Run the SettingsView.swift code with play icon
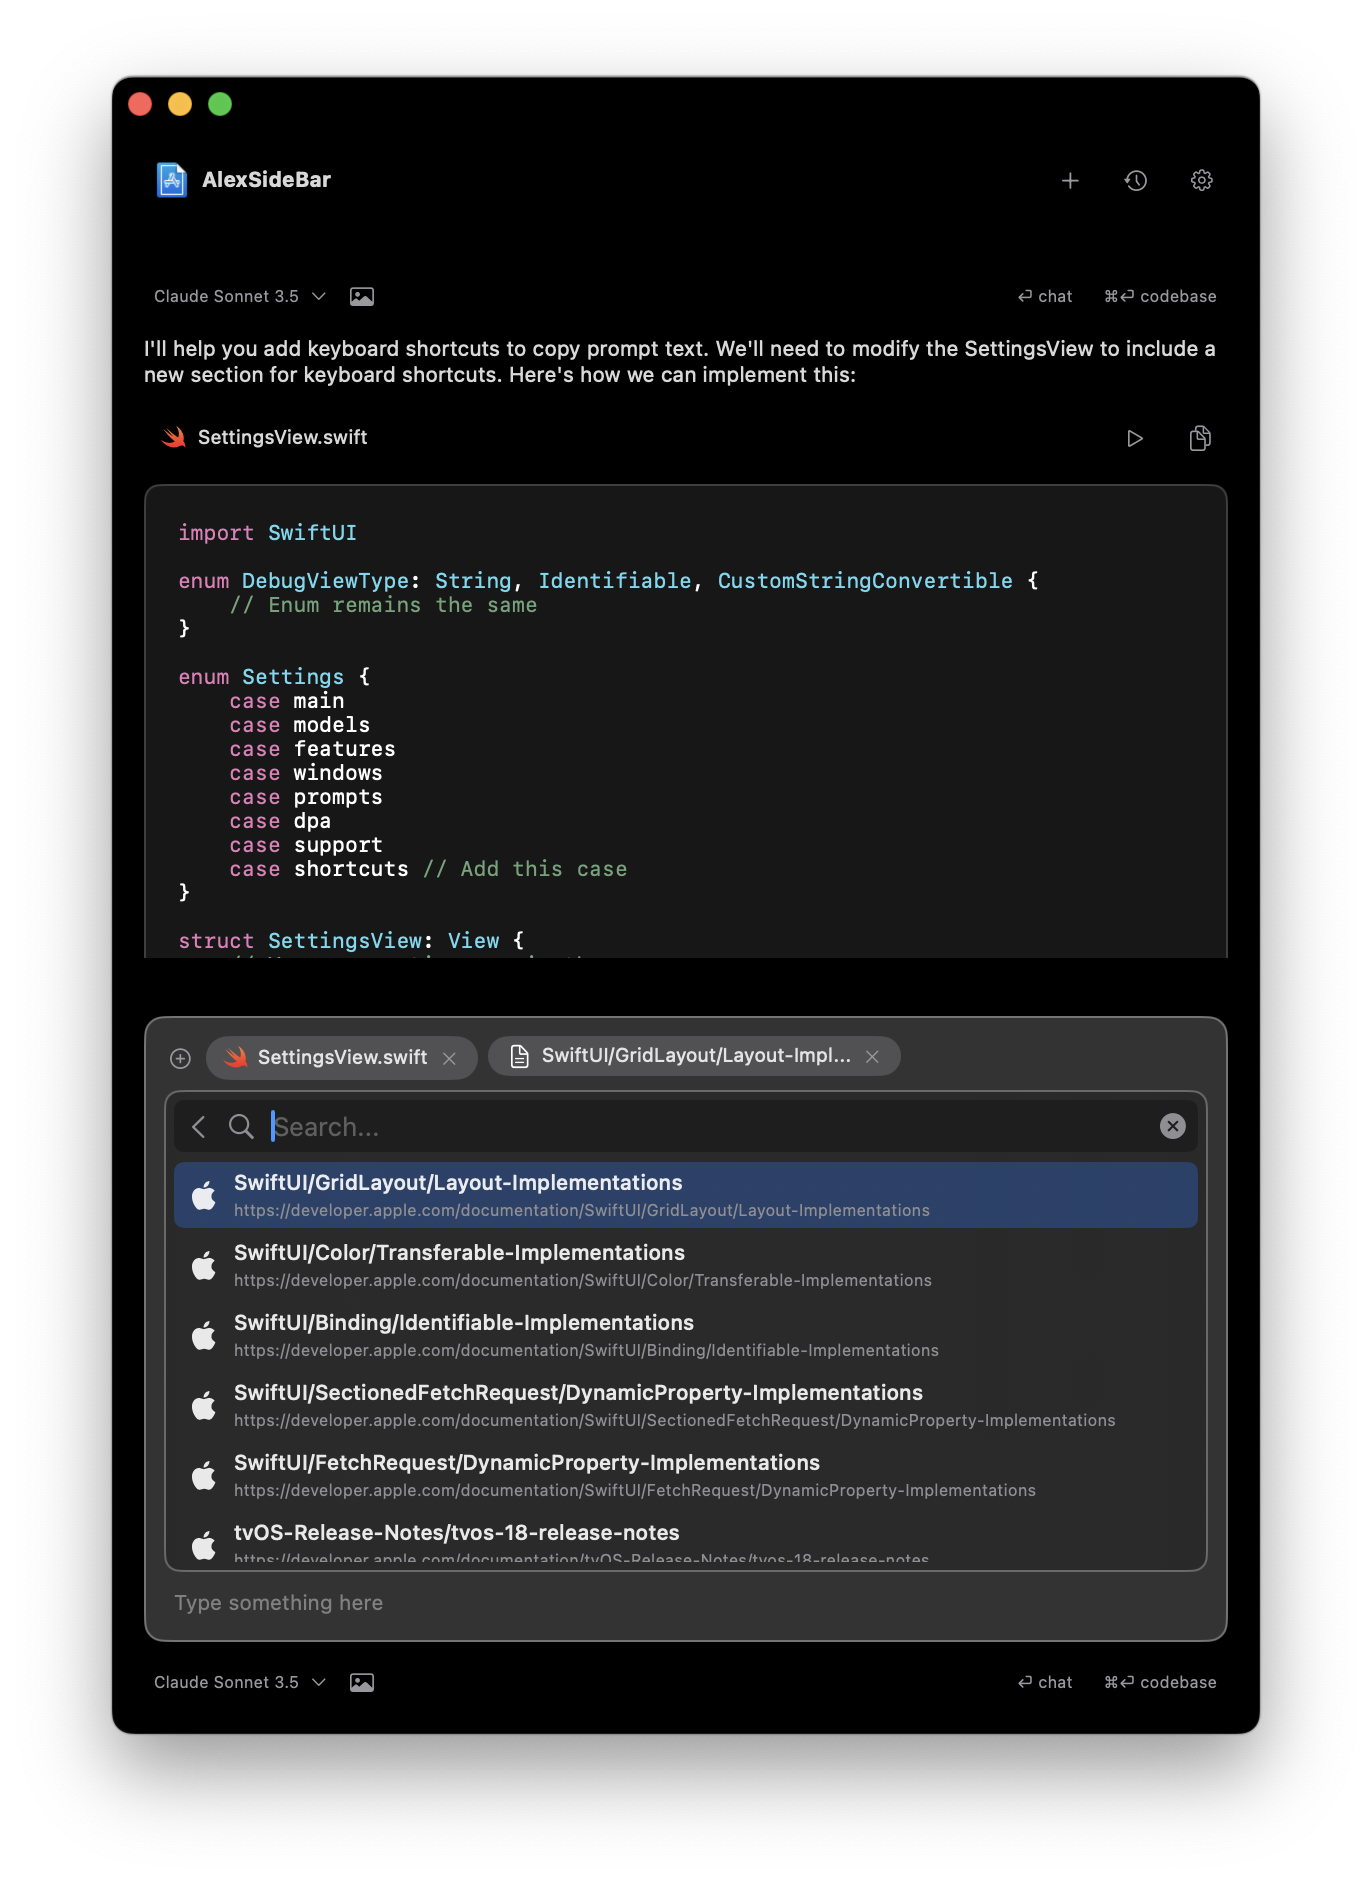This screenshot has width=1372, height=1882. 1134,438
